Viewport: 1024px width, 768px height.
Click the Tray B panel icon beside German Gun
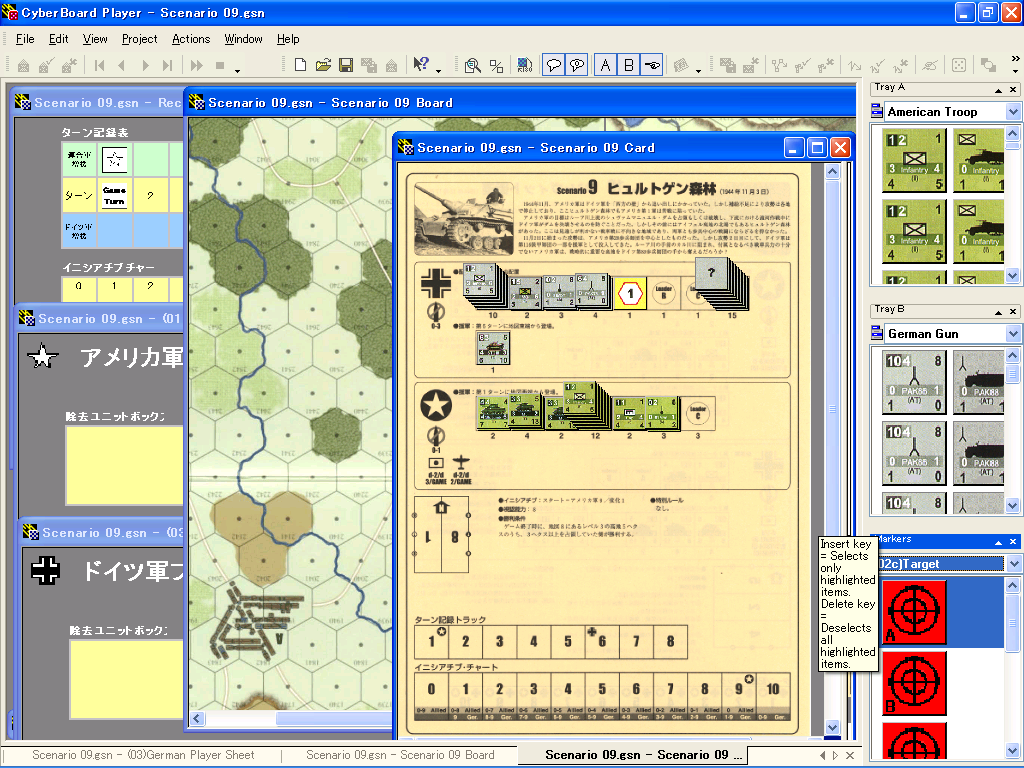click(x=877, y=334)
